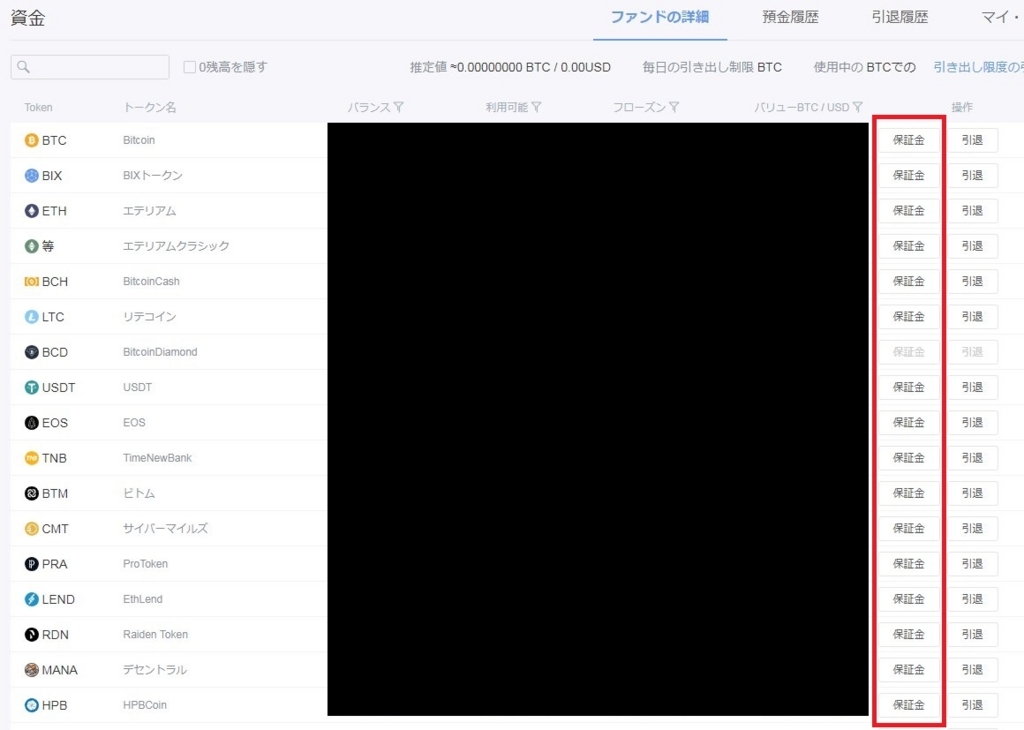1024x730 pixels.
Task: Open the 利用可能 column filter
Action: click(x=536, y=107)
